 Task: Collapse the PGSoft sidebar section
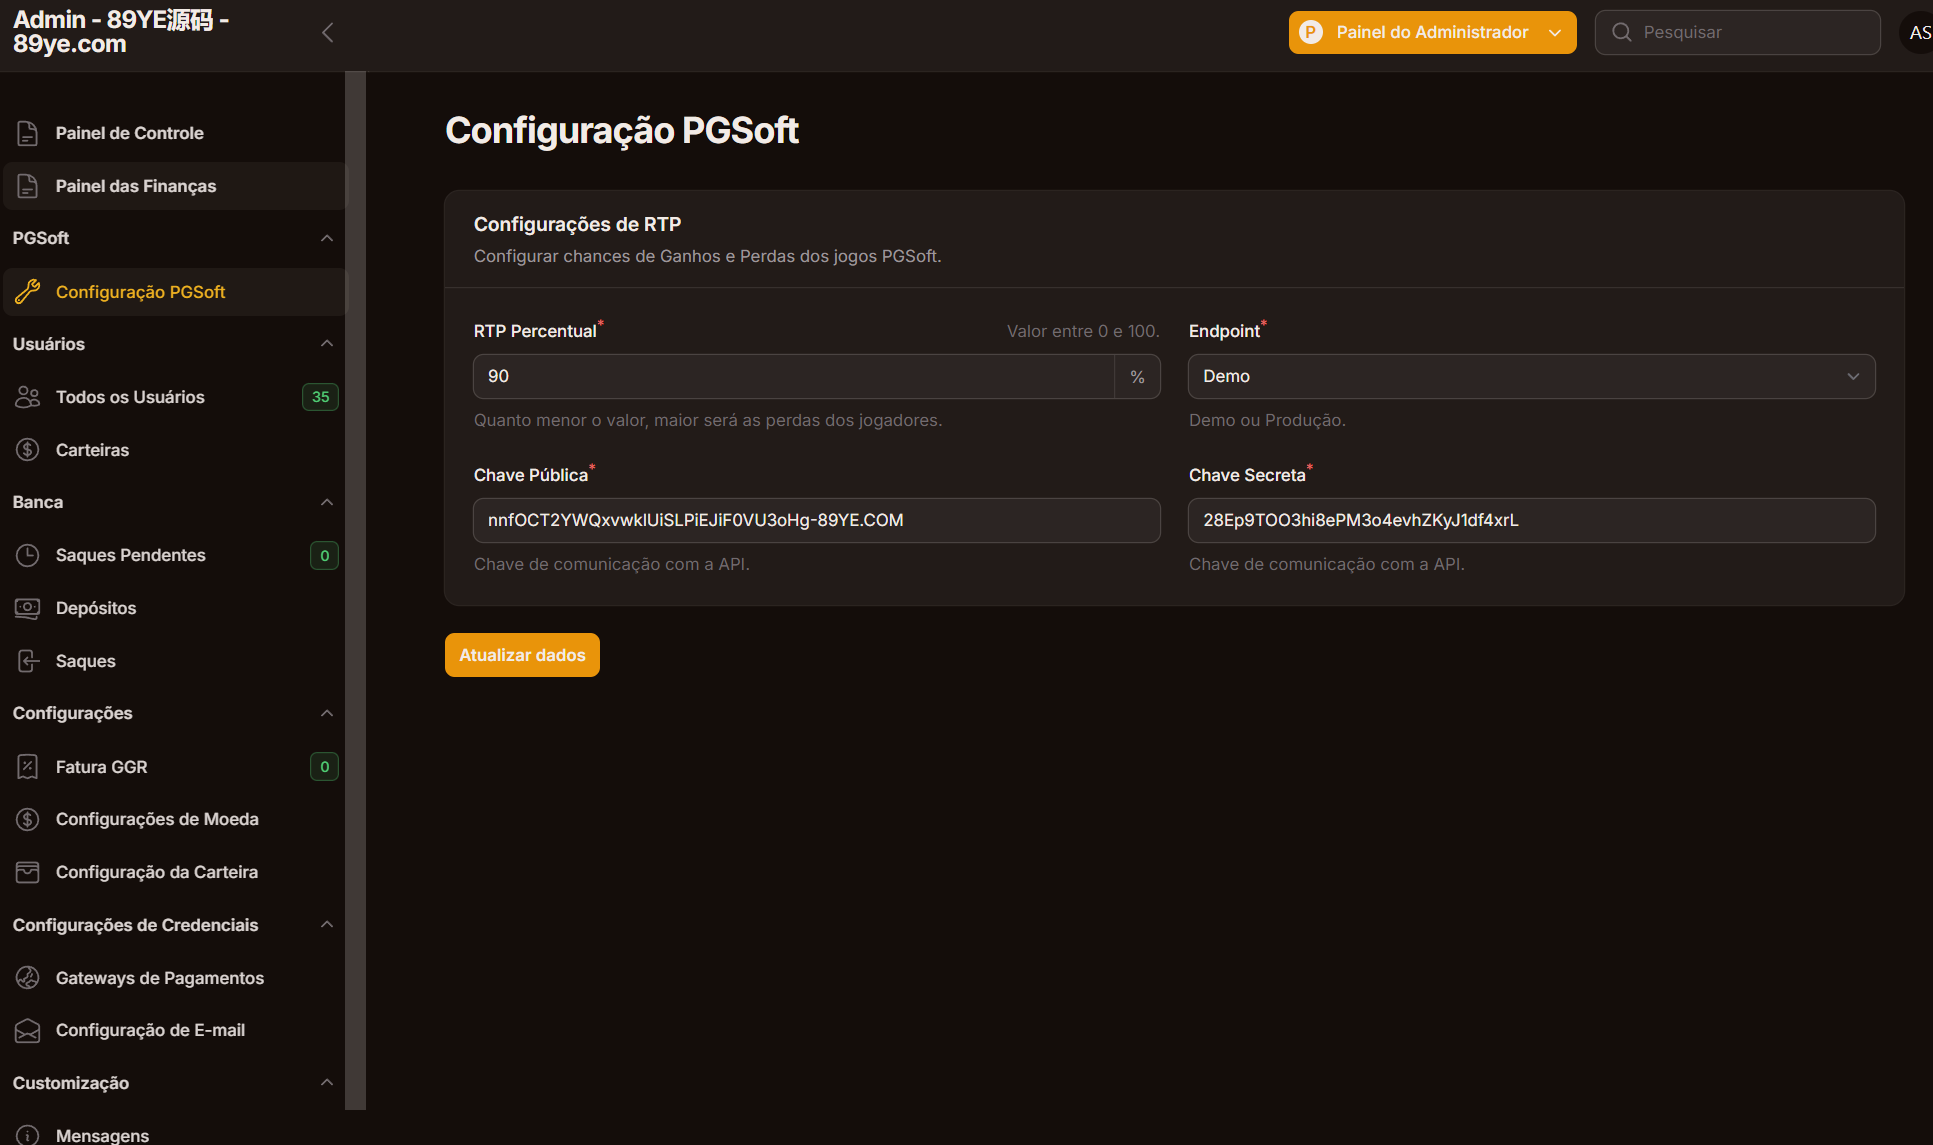click(x=326, y=238)
